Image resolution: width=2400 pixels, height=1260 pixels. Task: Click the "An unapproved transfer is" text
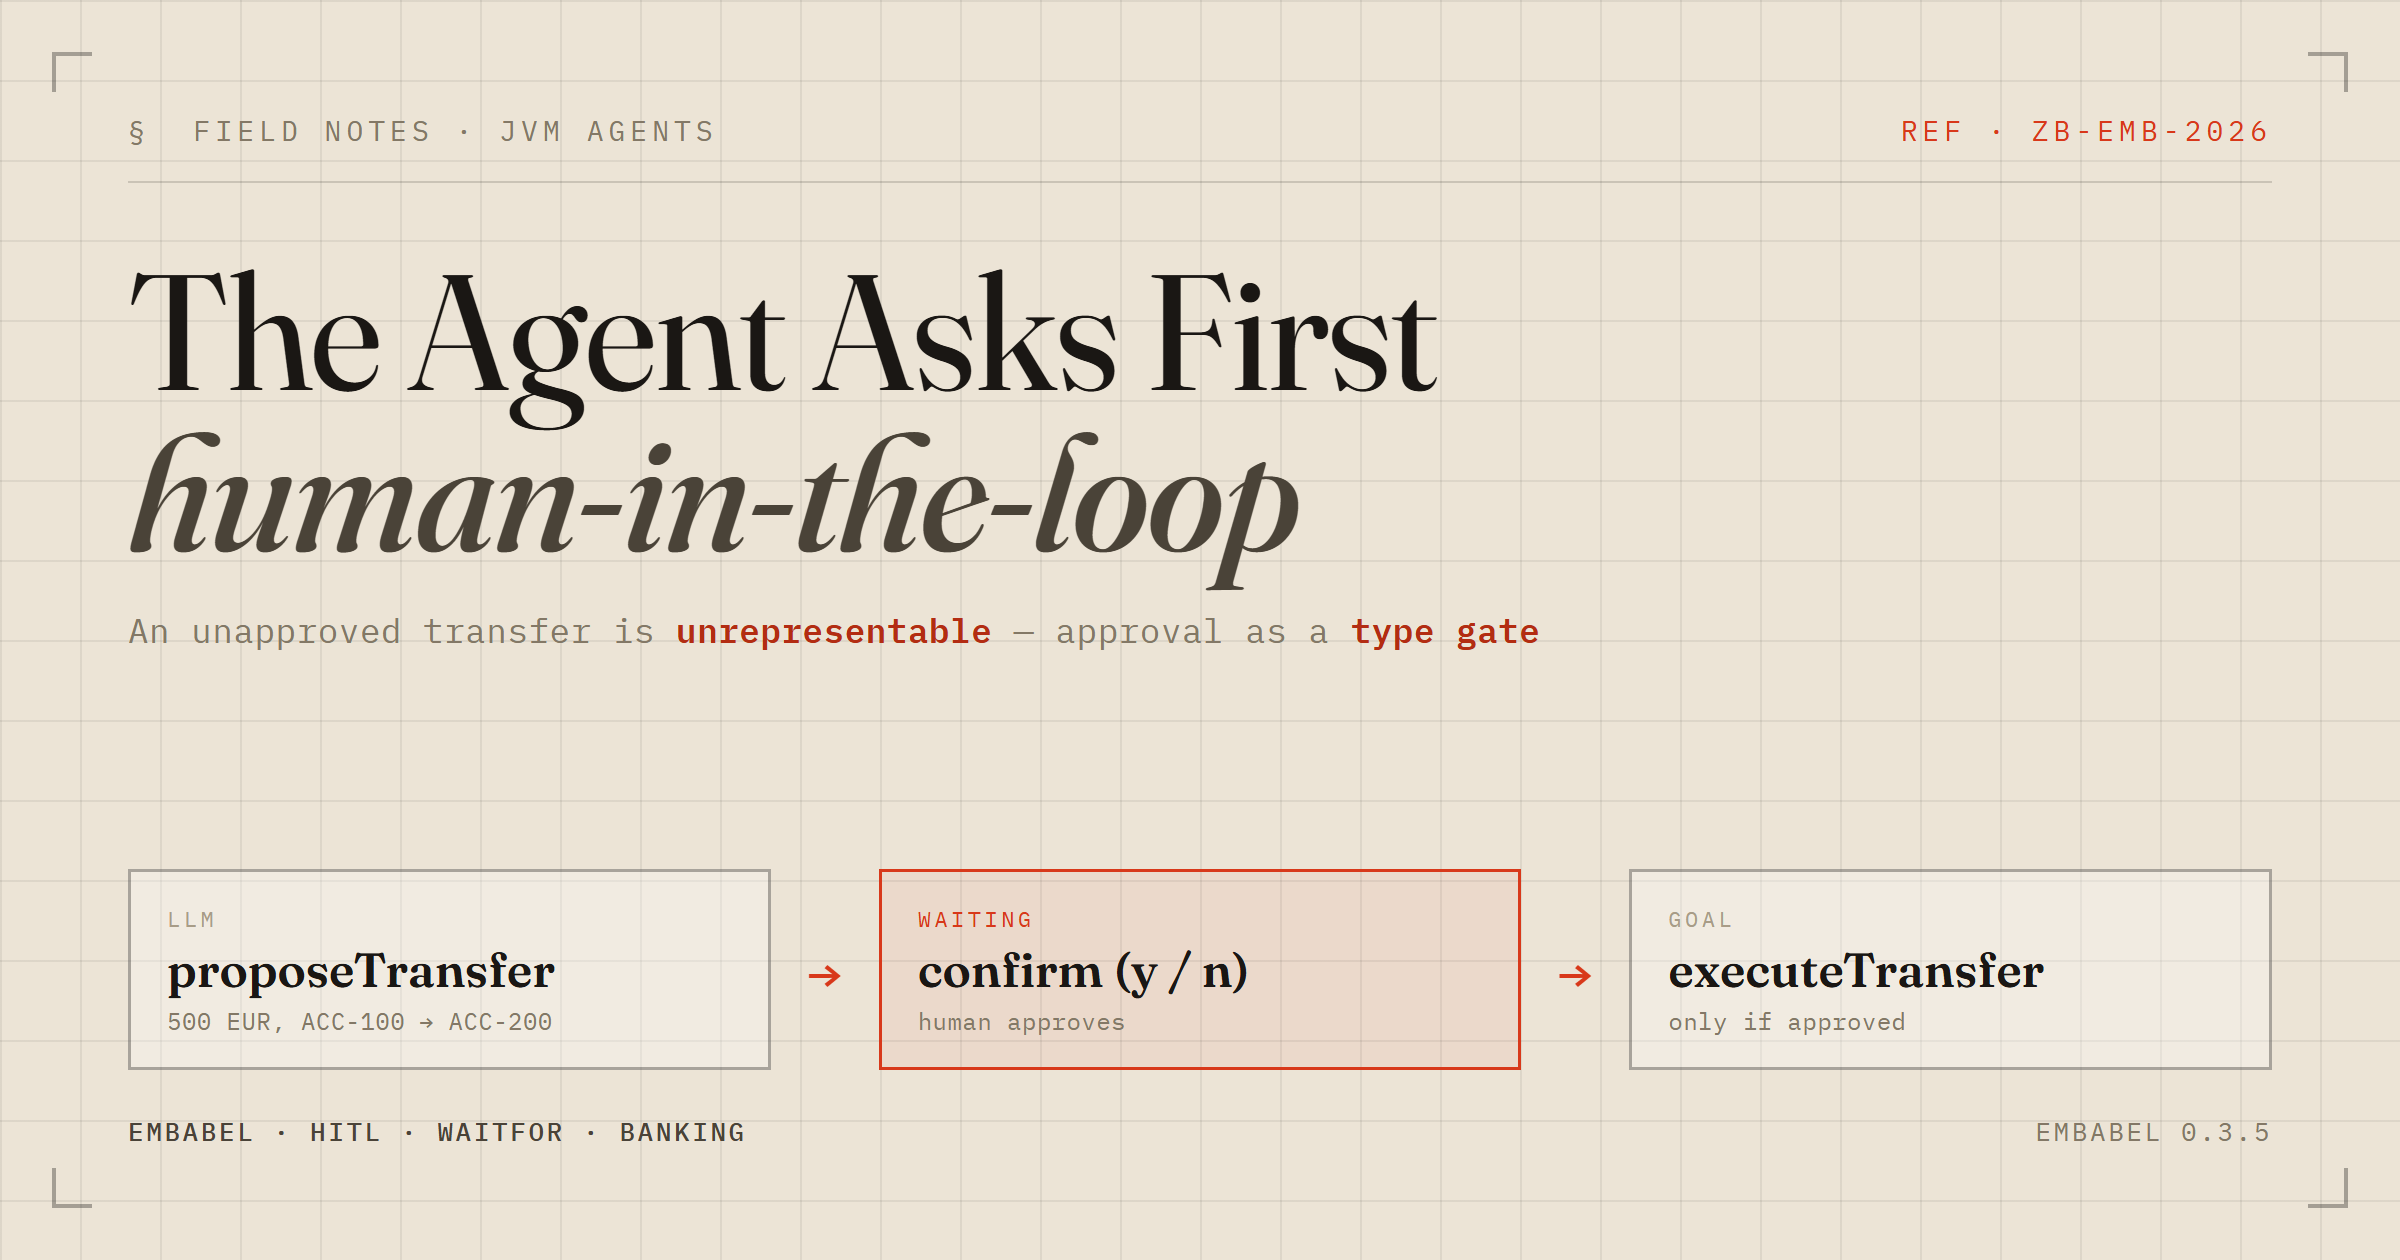391,632
